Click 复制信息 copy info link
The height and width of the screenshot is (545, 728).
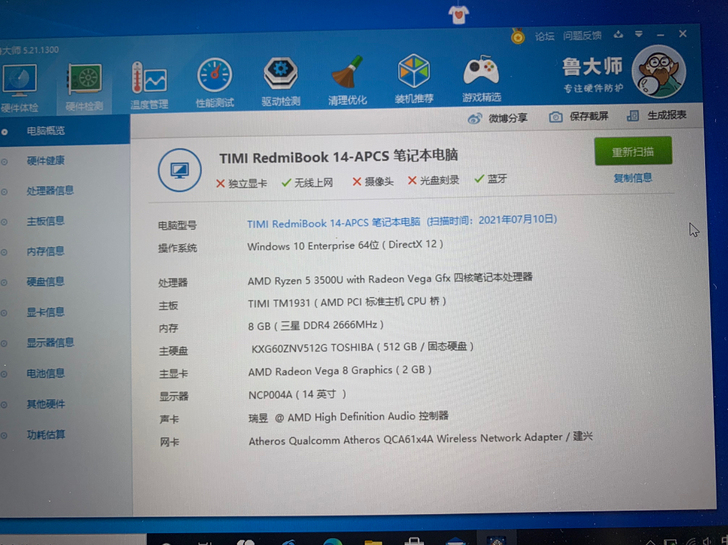[633, 178]
